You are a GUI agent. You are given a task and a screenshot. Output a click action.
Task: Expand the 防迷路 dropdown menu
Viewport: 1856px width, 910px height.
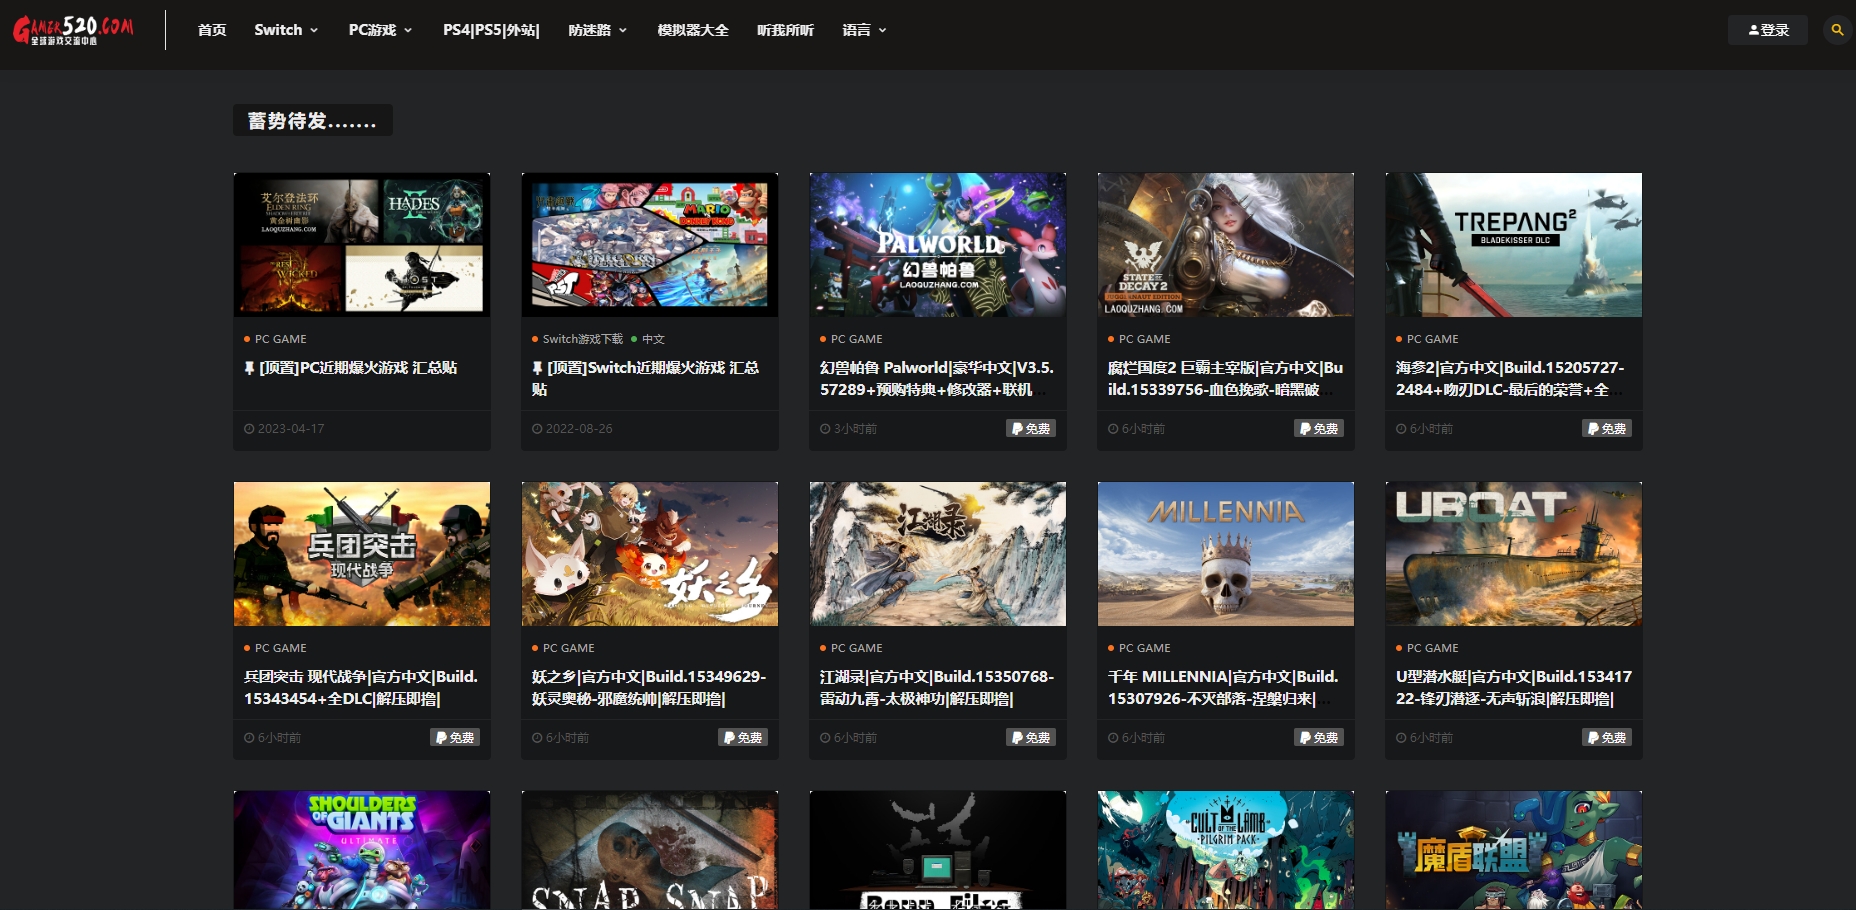point(598,30)
